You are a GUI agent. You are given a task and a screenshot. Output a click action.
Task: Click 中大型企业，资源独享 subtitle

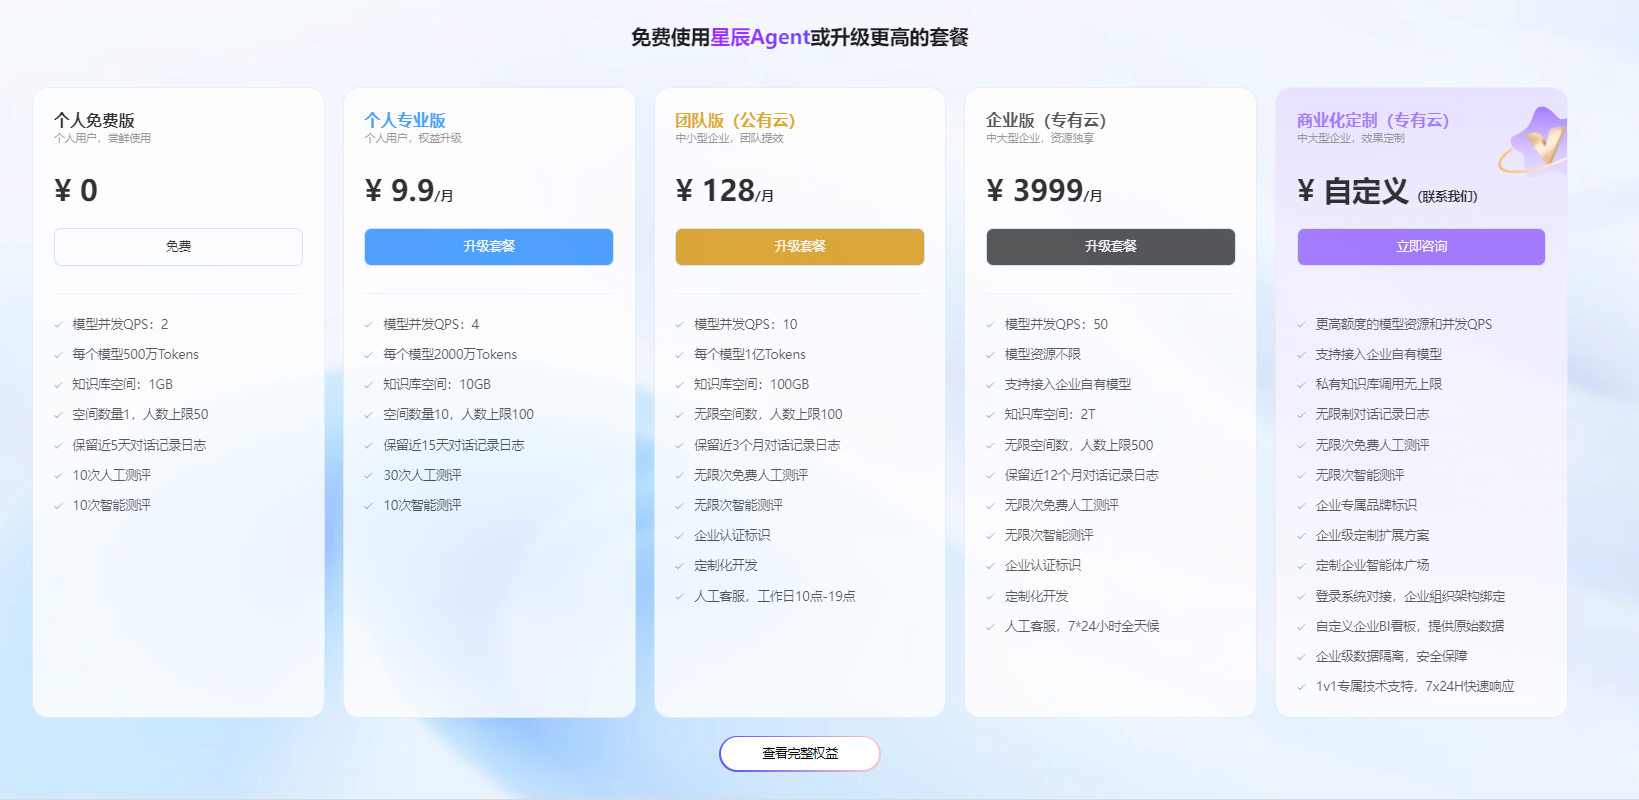[1040, 138]
